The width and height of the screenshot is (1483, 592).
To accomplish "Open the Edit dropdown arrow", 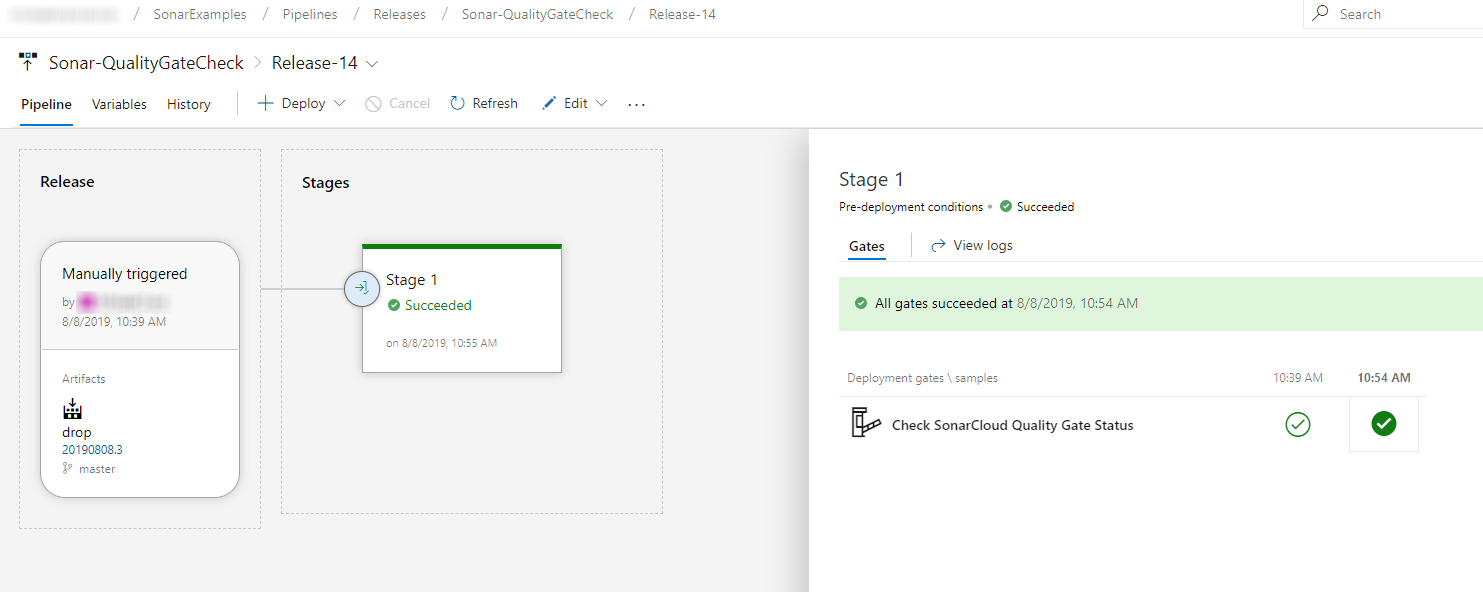I will tap(601, 104).
